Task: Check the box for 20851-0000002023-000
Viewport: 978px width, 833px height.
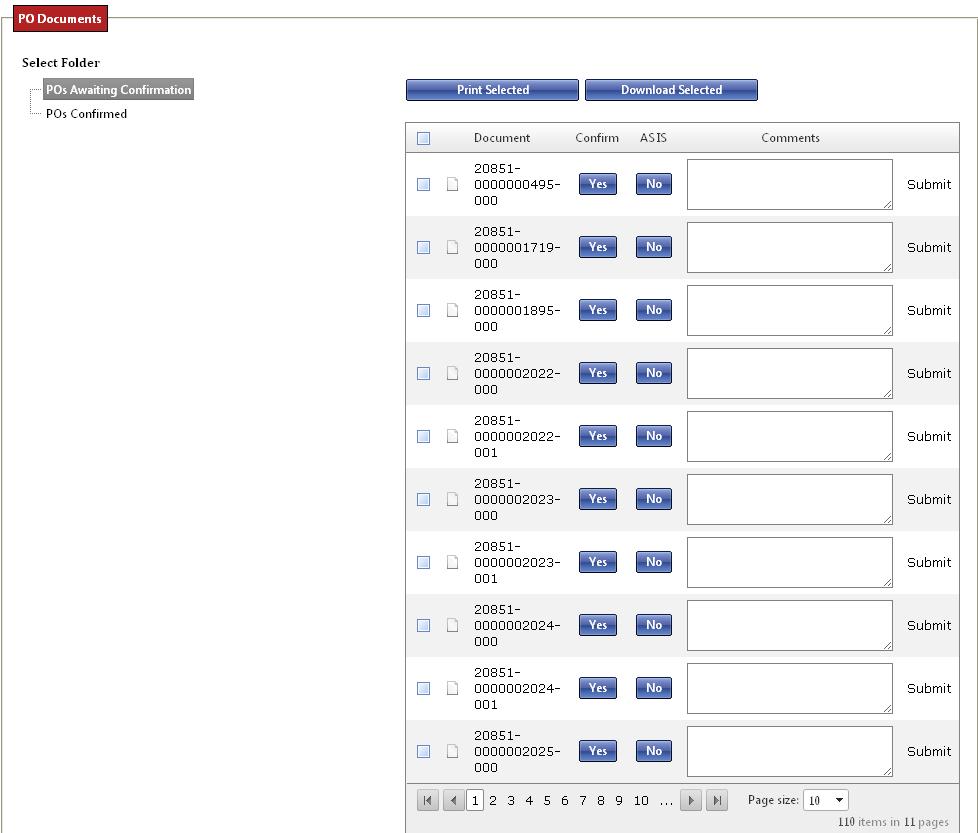Action: click(424, 499)
